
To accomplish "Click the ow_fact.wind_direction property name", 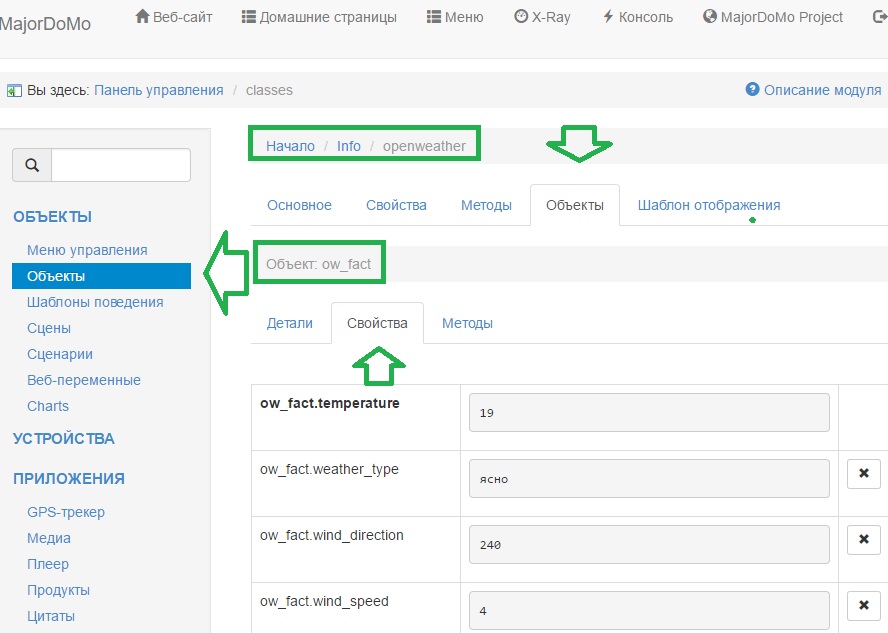I will (x=331, y=536).
